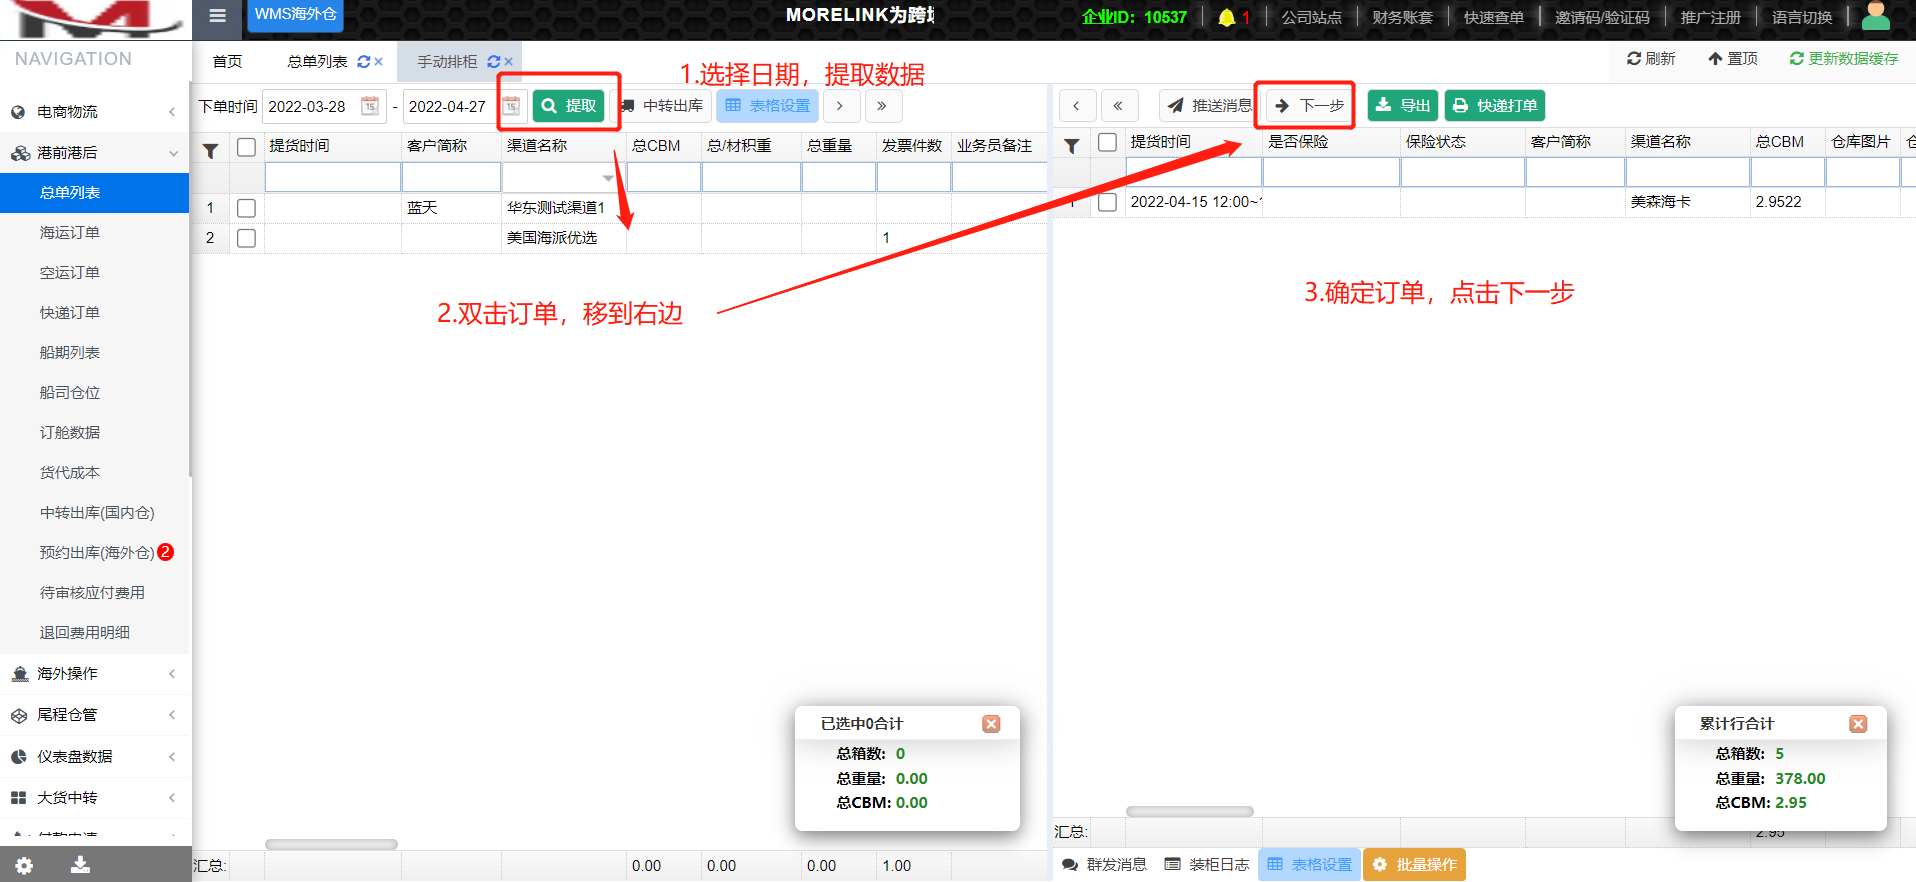The image size is (1916, 882).
Task: Click the 下一步 next step button
Action: click(1309, 105)
